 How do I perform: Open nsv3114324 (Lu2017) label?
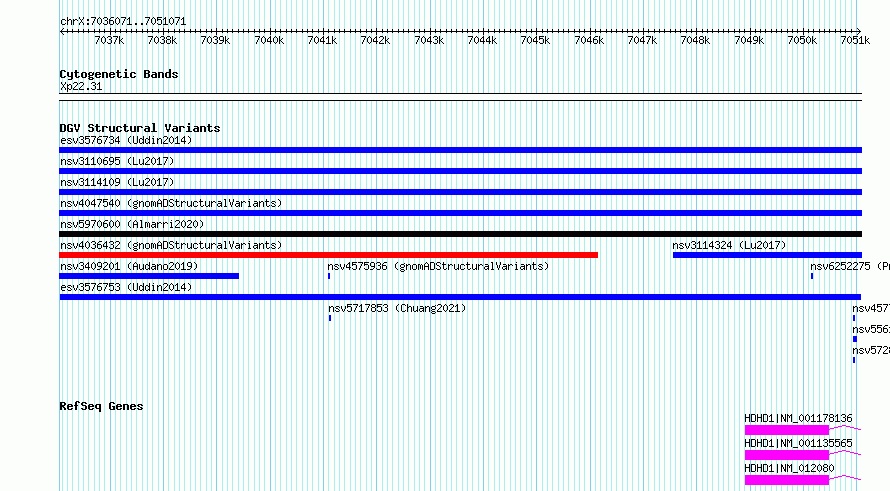729,245
